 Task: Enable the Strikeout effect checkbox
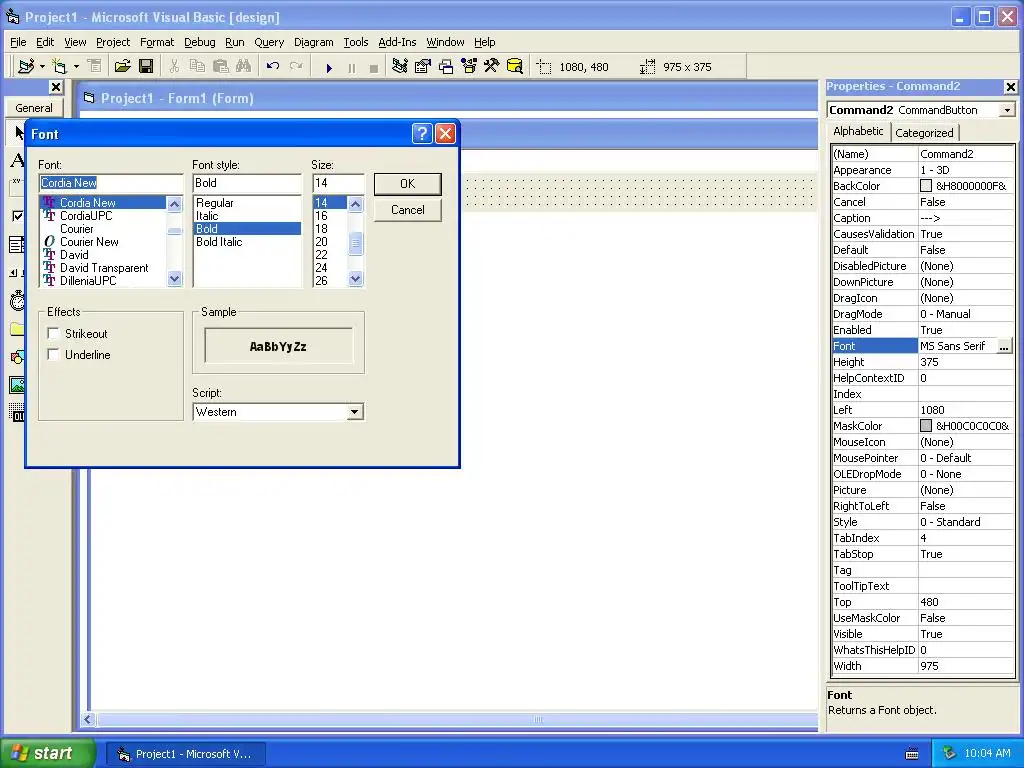point(54,334)
